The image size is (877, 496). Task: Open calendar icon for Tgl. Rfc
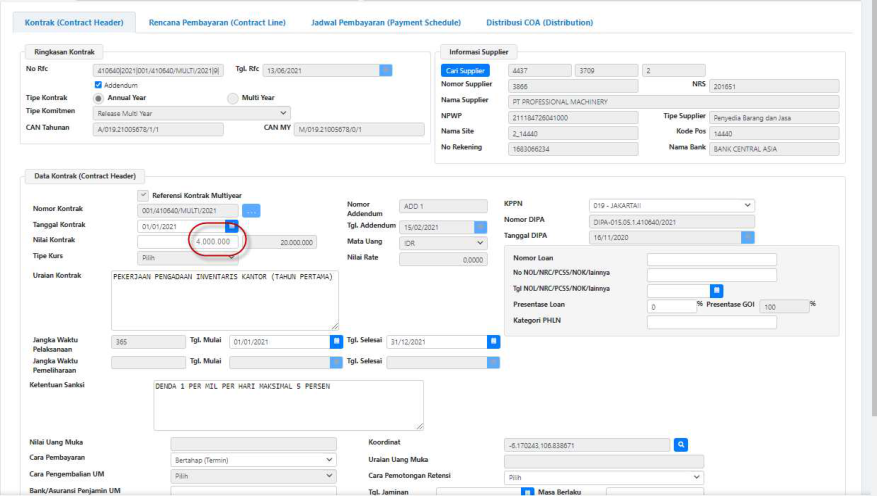click(386, 70)
